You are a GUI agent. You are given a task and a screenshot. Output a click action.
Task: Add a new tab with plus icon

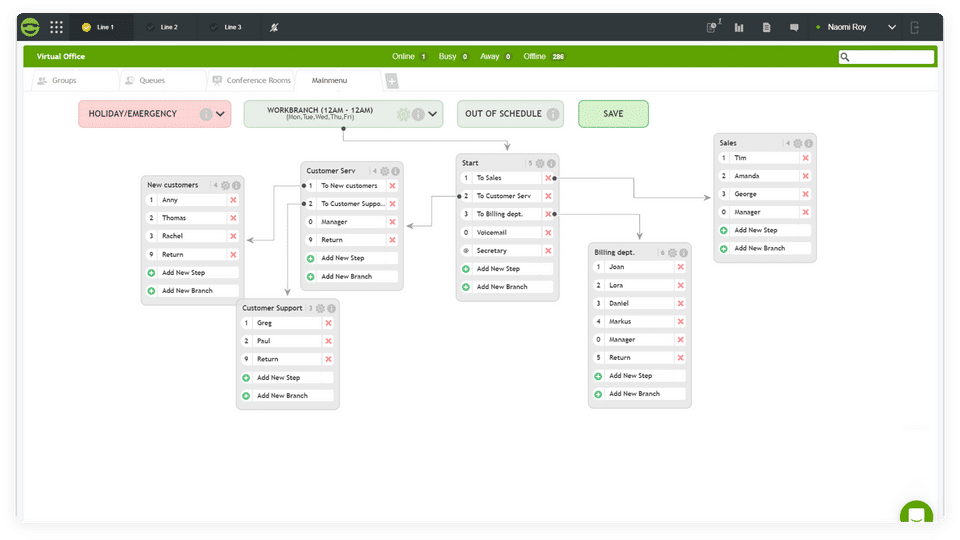[392, 81]
